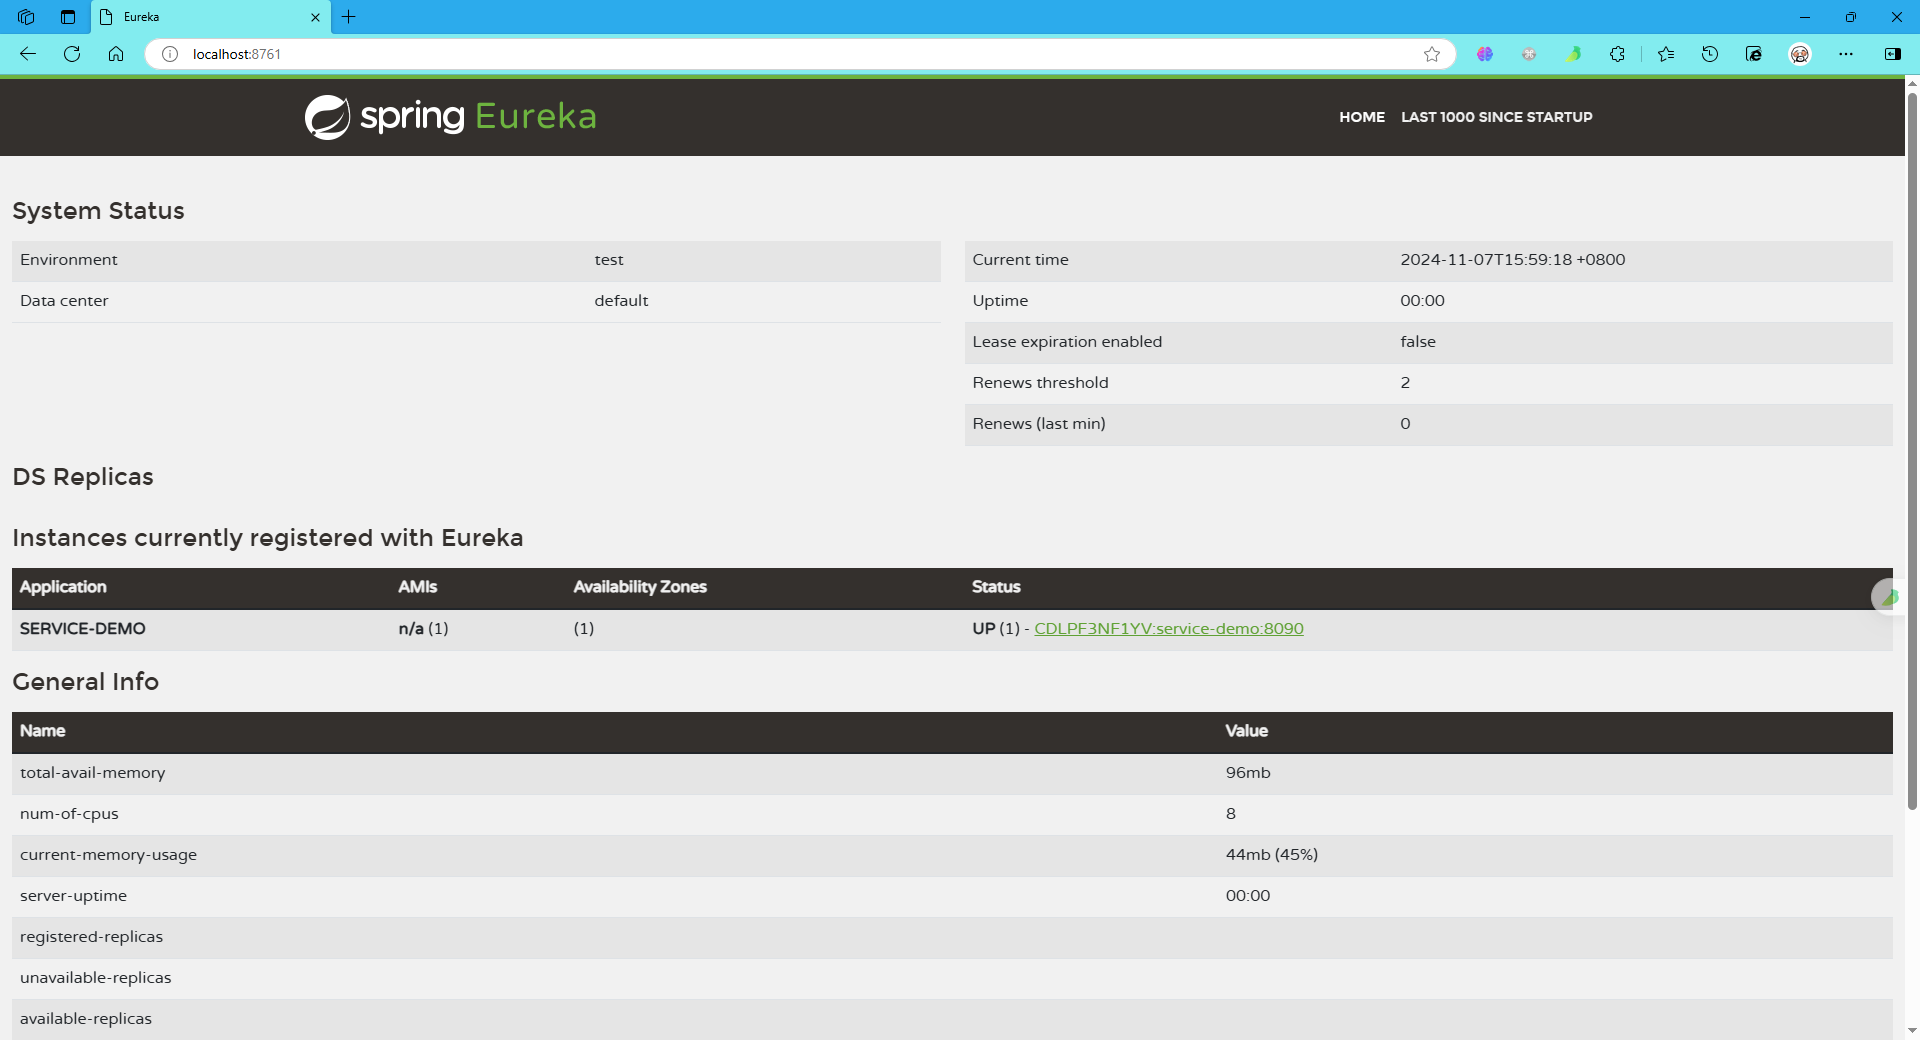The width and height of the screenshot is (1920, 1040).
Task: Click the General Info heading
Action: click(x=86, y=681)
